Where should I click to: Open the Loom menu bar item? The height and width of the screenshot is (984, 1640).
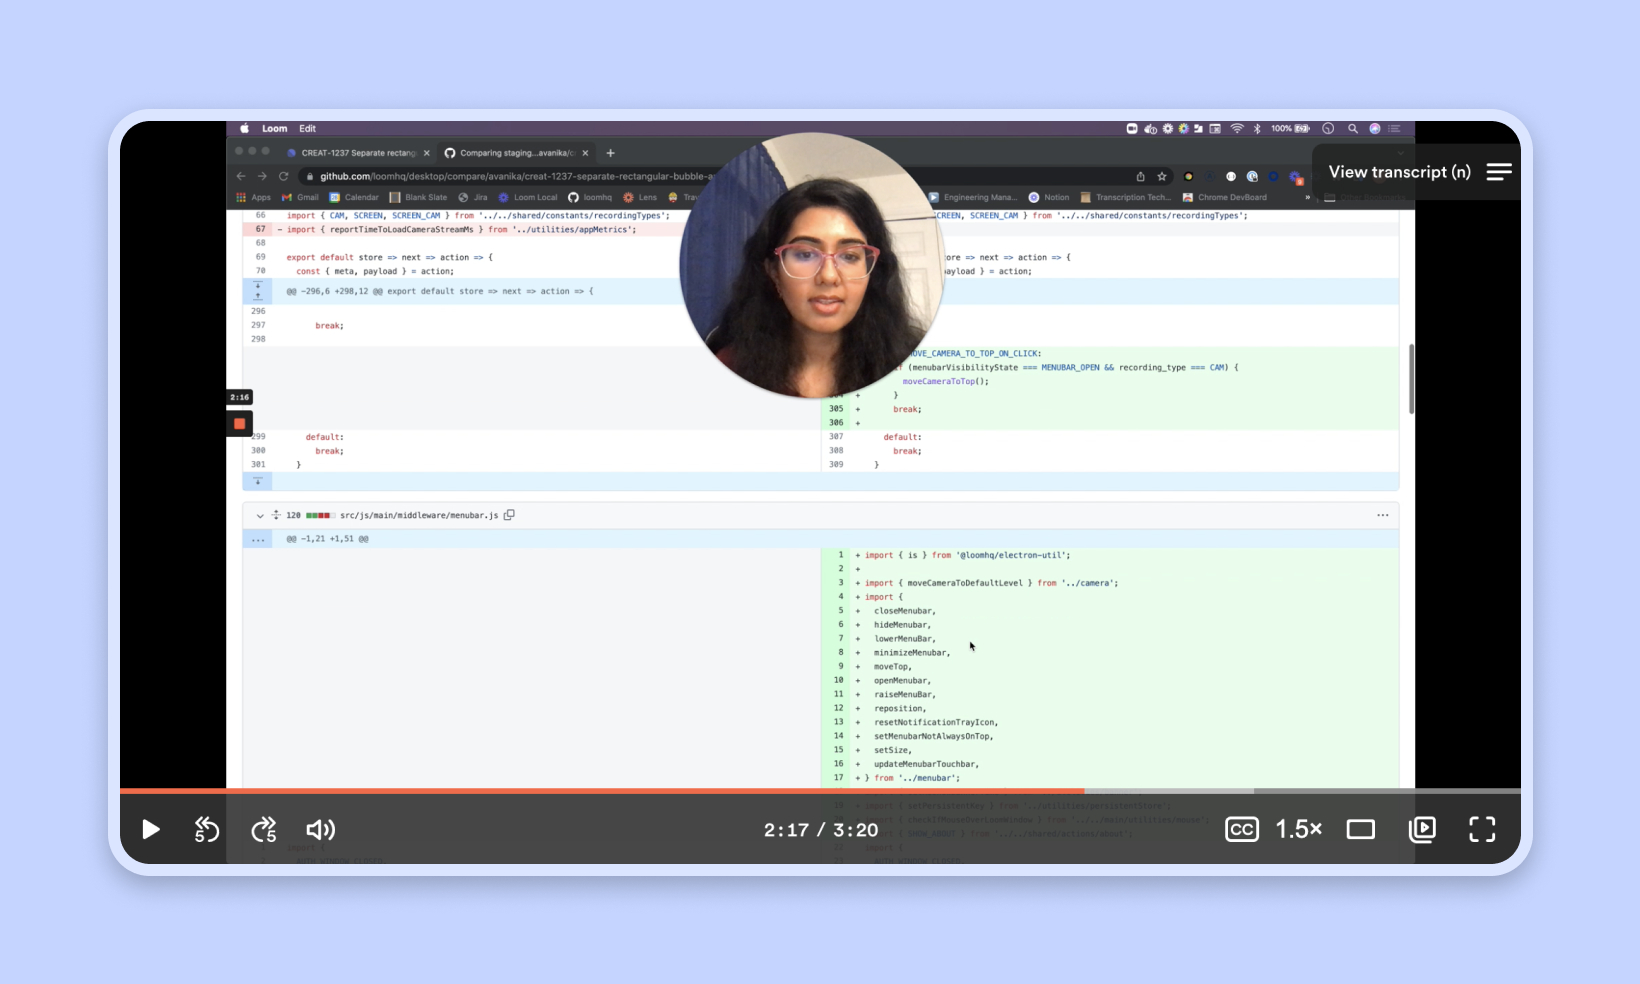click(274, 128)
